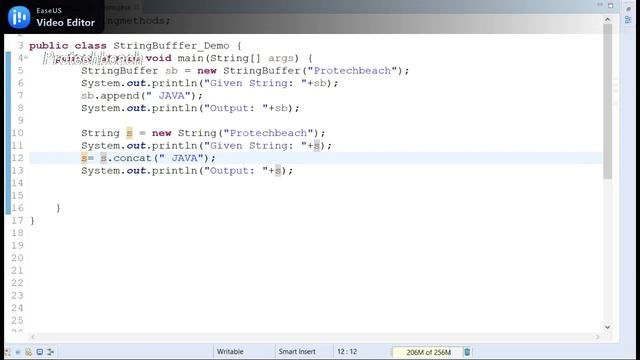This screenshot has height=360, width=640.
Task: Click the "Output: " string on line 8
Action: 236,108
